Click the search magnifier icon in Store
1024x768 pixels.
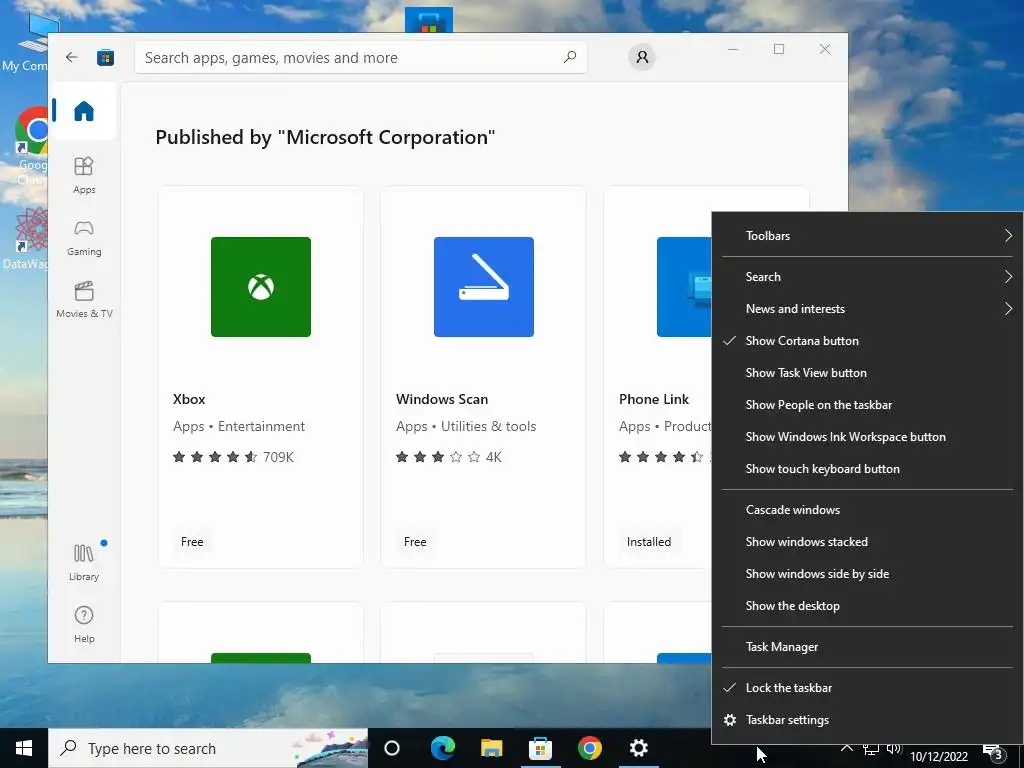pos(569,57)
